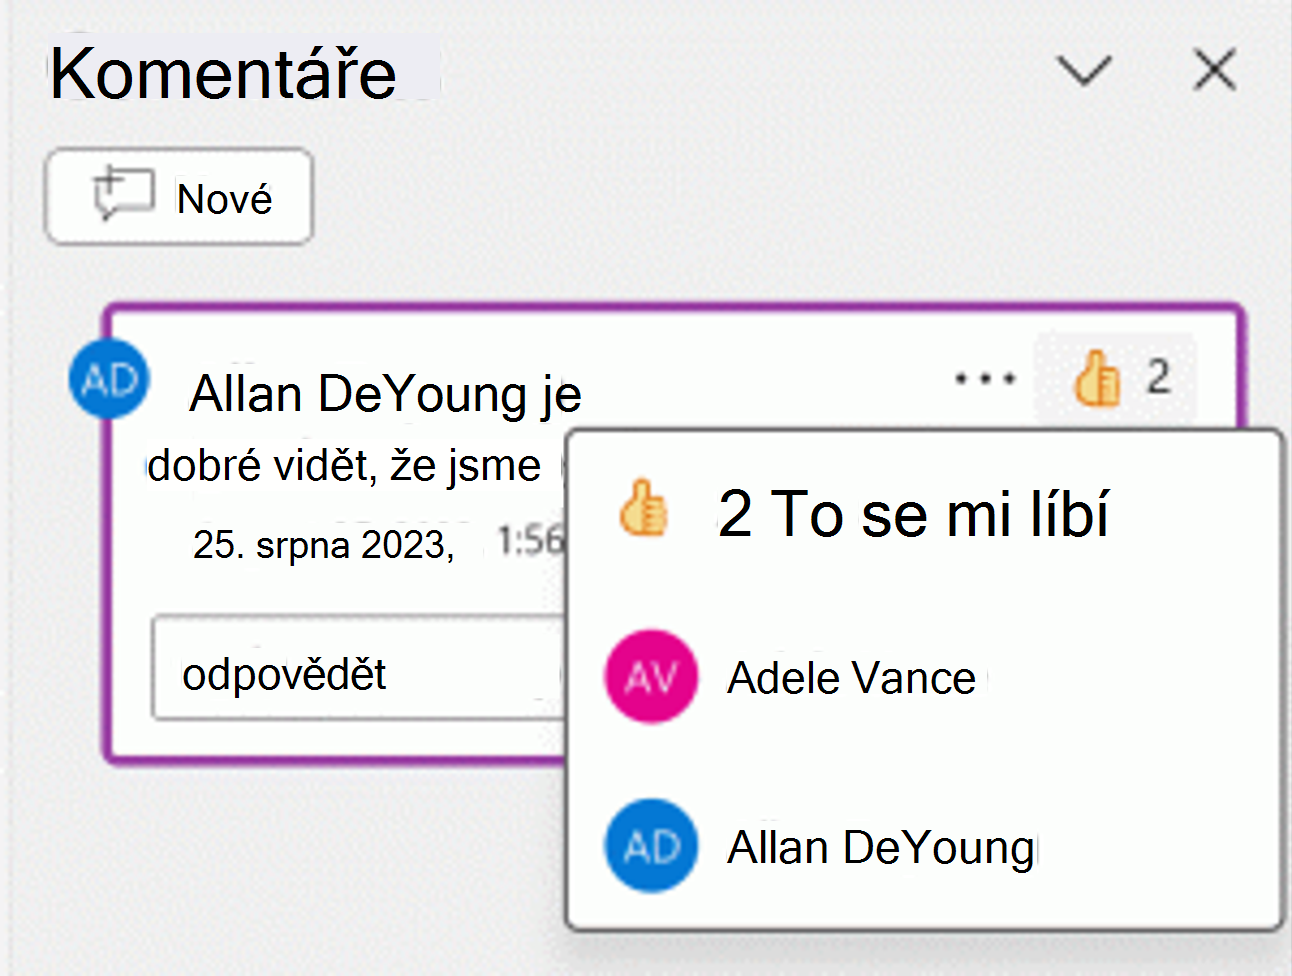Viewport: 1292px width, 976px height.
Task: Click the odpovědět reply field
Action: [x=358, y=667]
